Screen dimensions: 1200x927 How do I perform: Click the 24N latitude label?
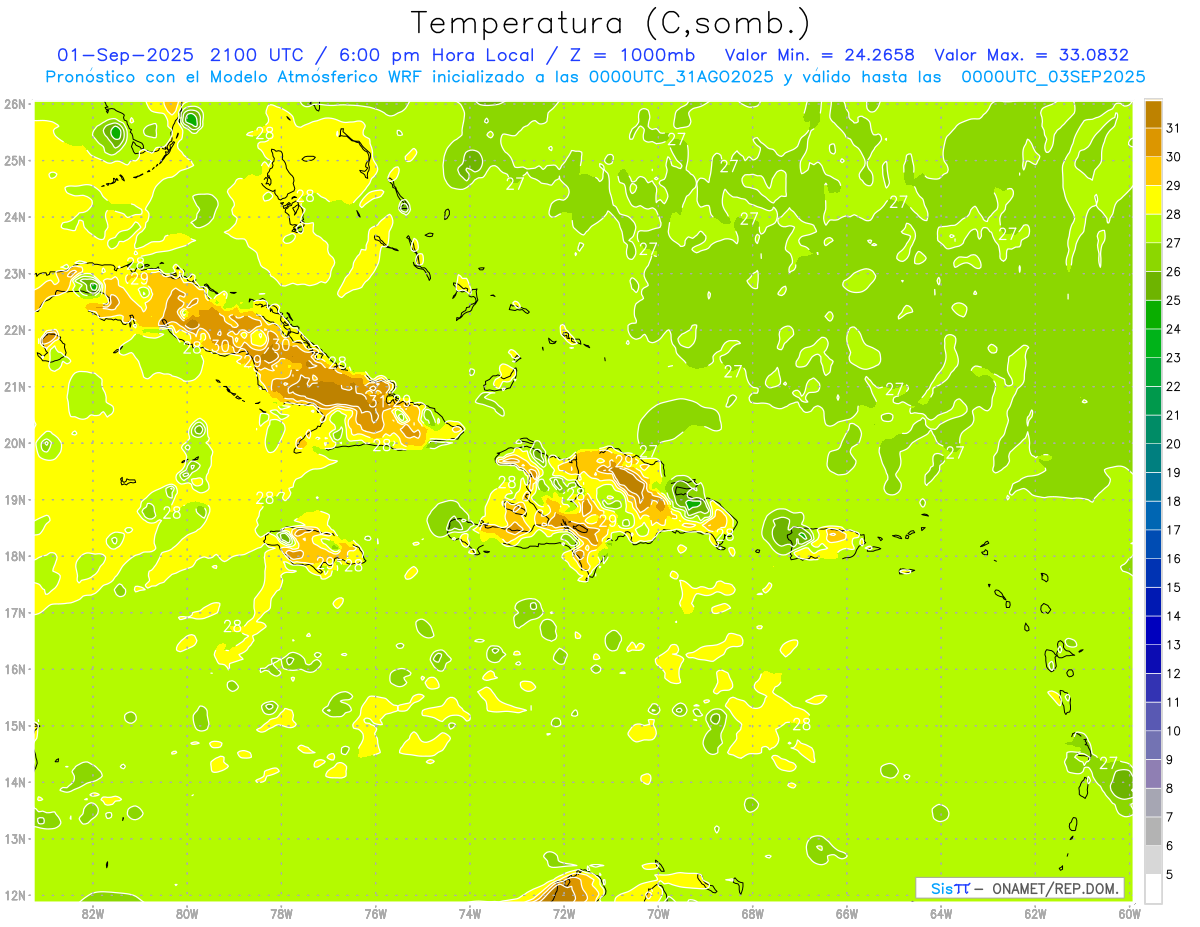(14, 217)
